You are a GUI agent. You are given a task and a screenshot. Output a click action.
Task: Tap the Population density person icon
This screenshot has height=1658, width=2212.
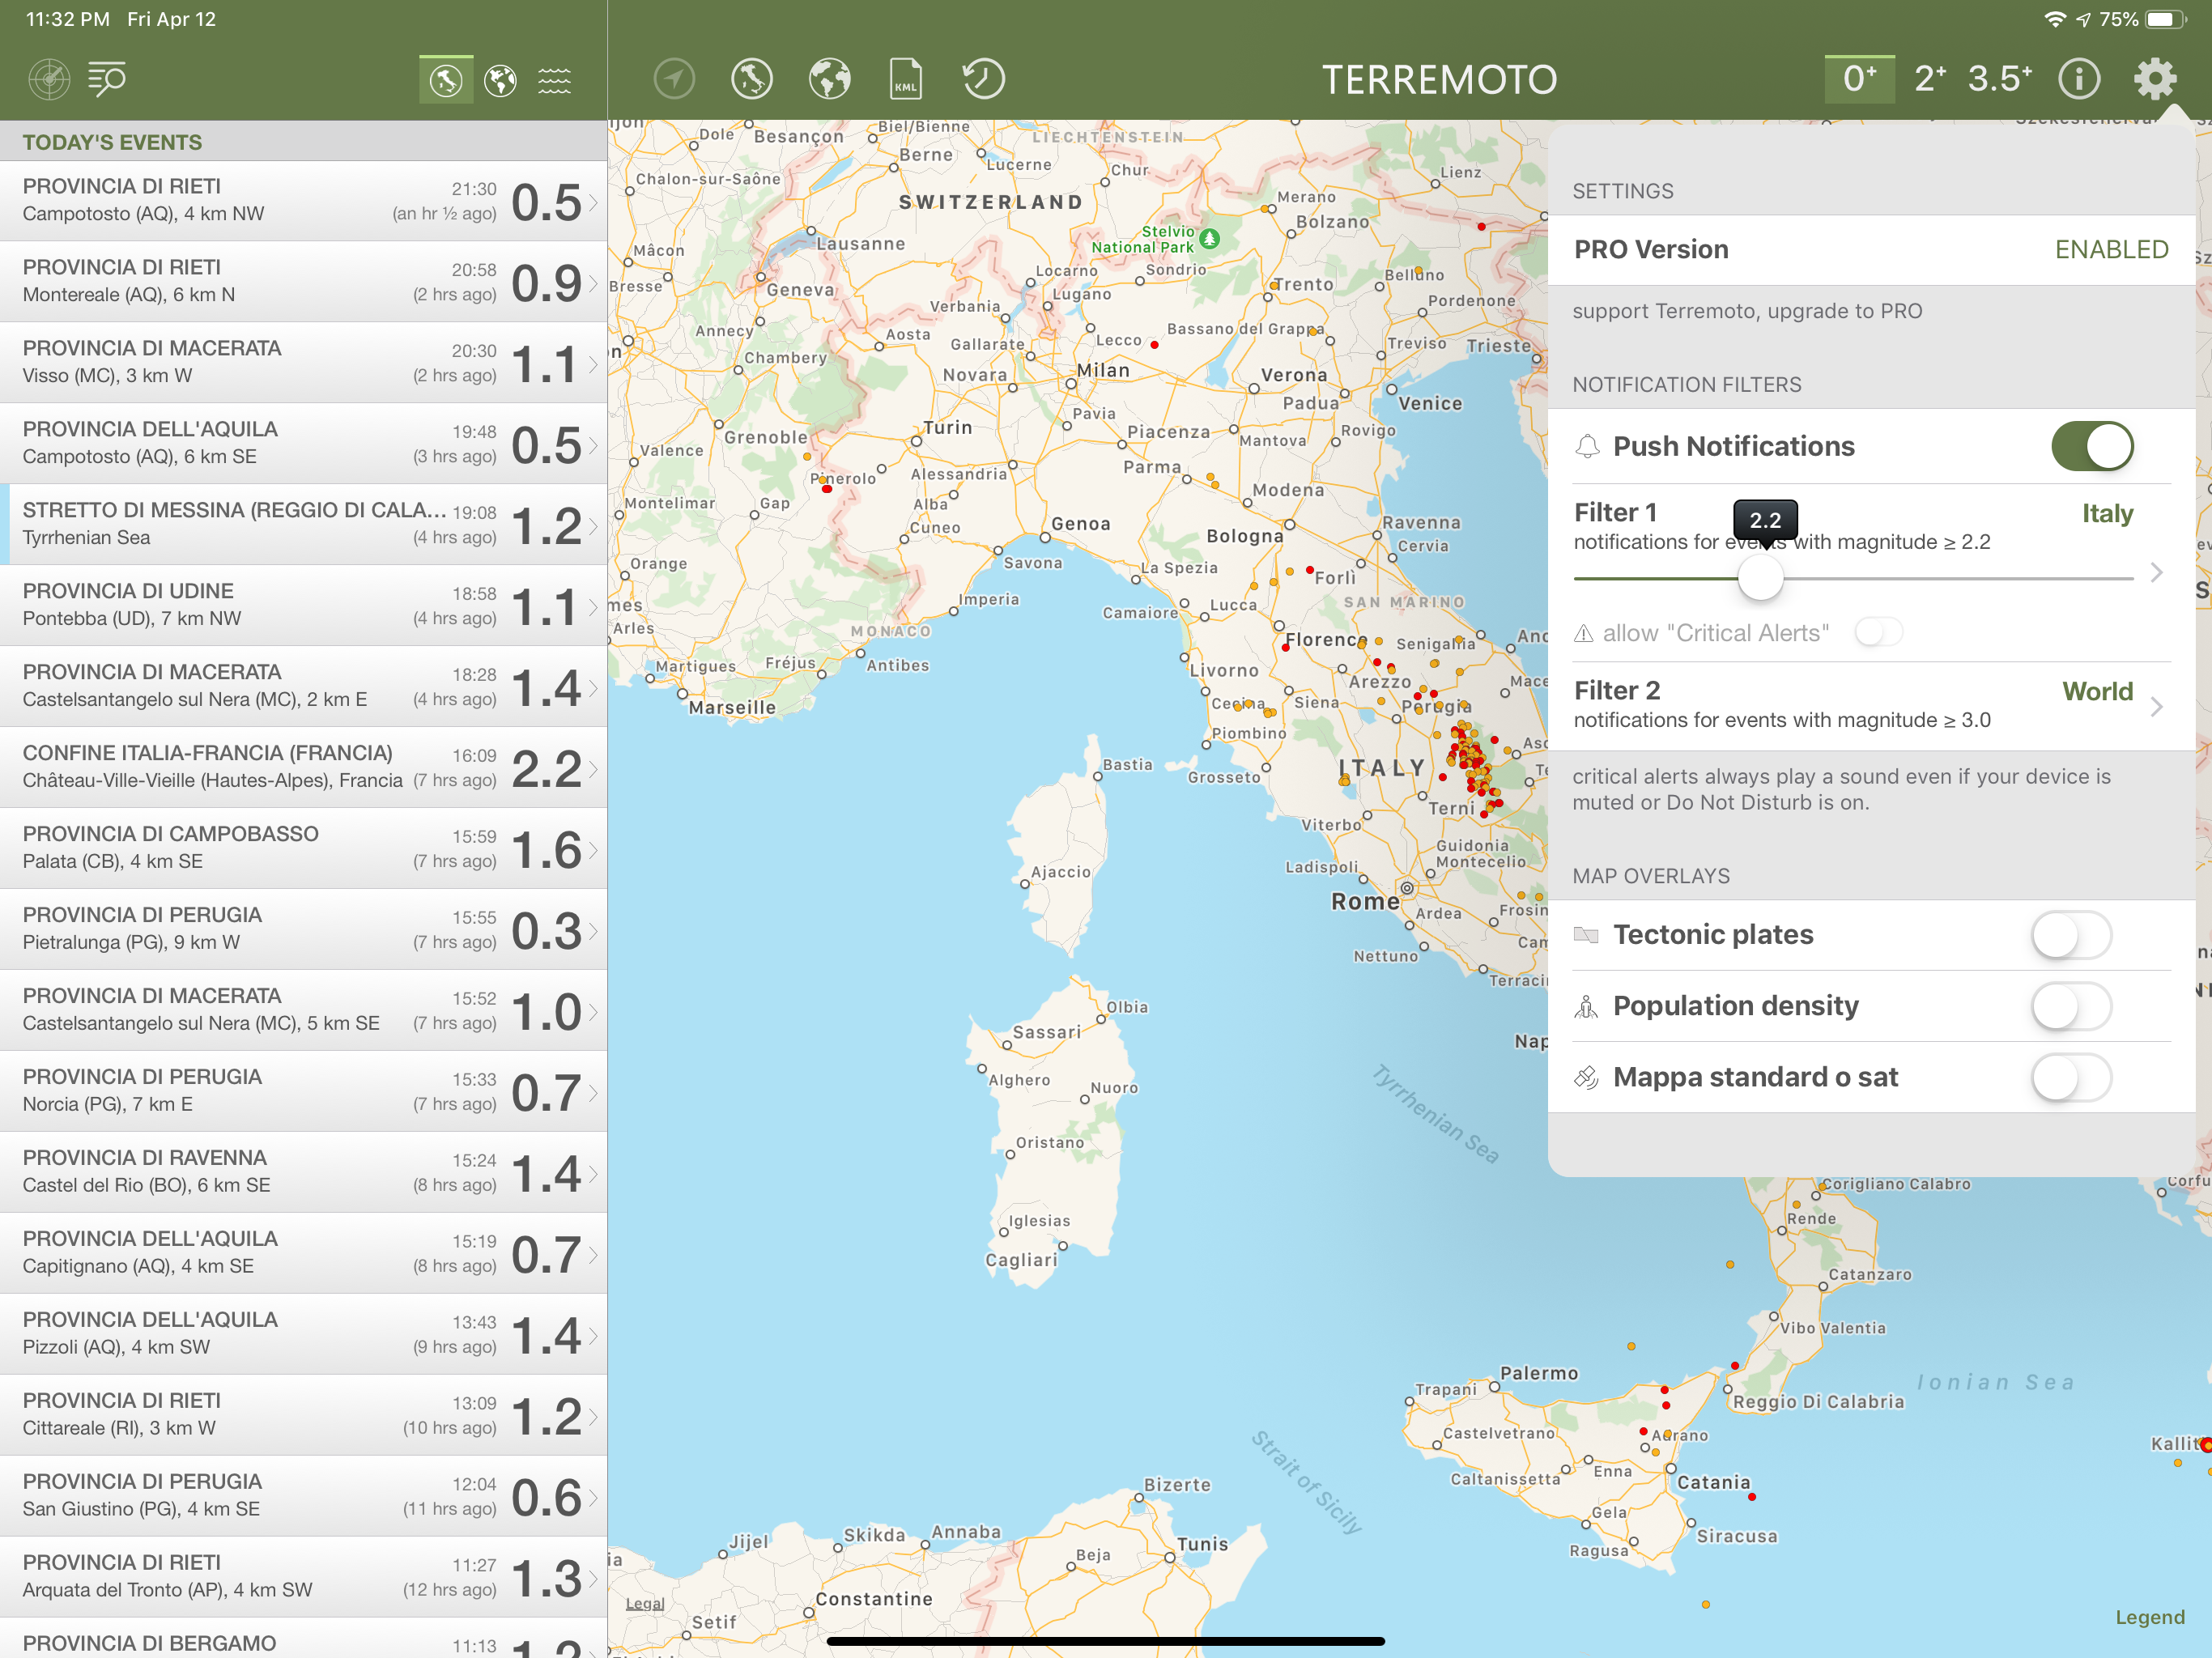pos(1586,1006)
